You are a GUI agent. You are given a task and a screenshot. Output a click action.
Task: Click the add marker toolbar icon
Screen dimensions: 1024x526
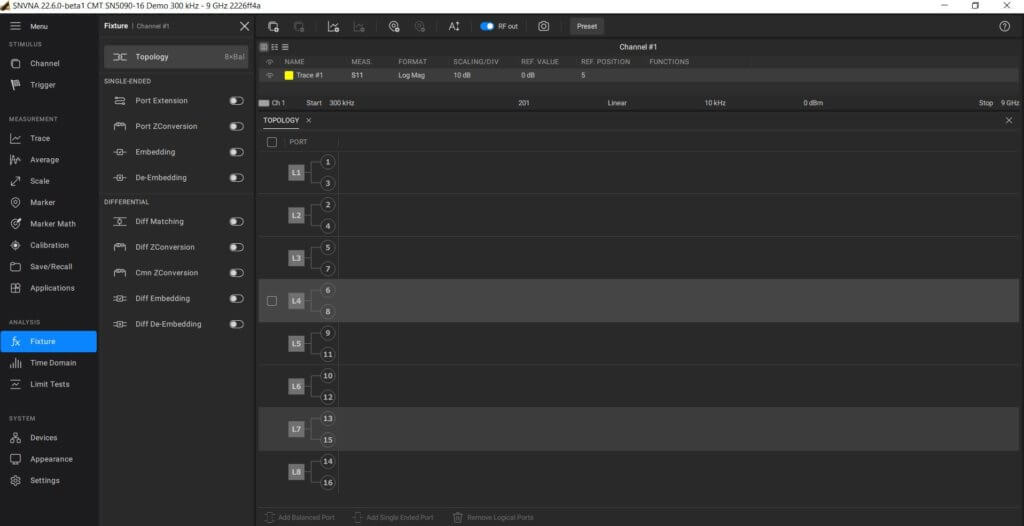394,27
